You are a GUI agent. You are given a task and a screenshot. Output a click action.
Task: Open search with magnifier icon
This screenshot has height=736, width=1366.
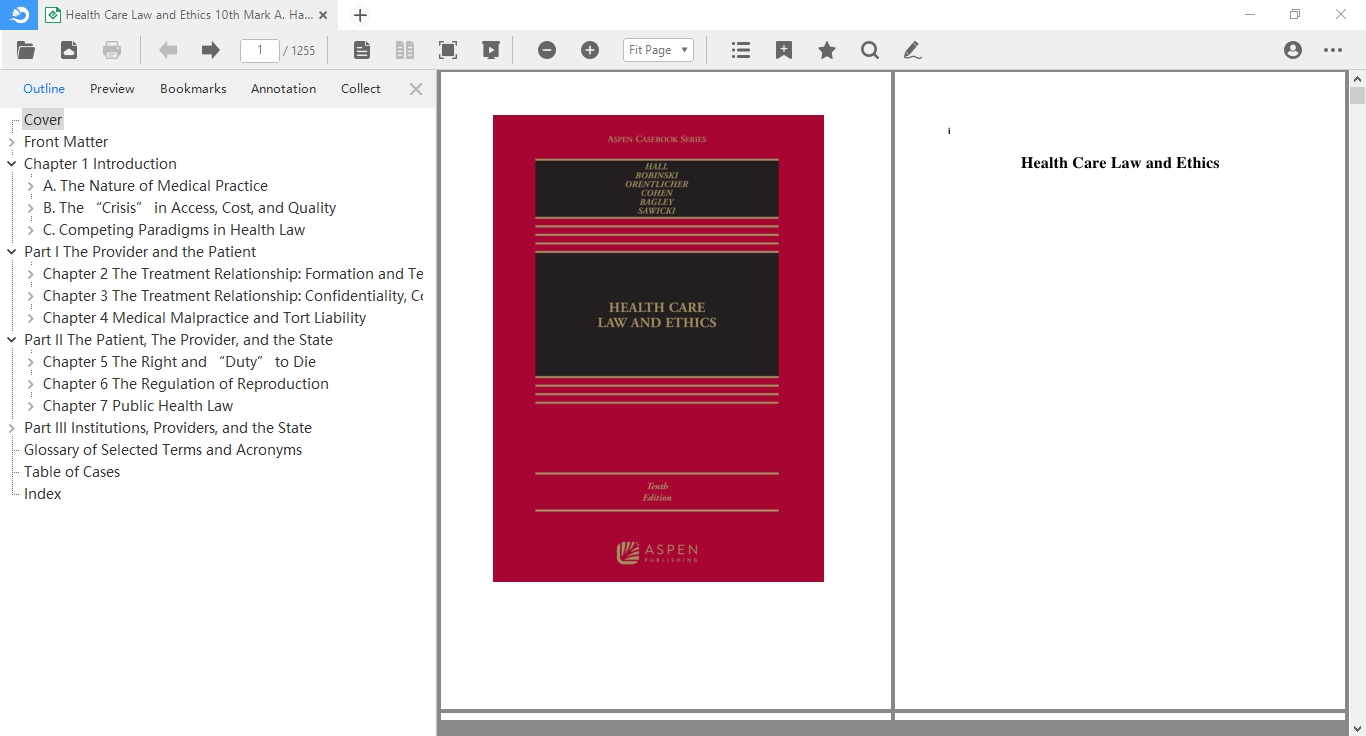pos(870,50)
